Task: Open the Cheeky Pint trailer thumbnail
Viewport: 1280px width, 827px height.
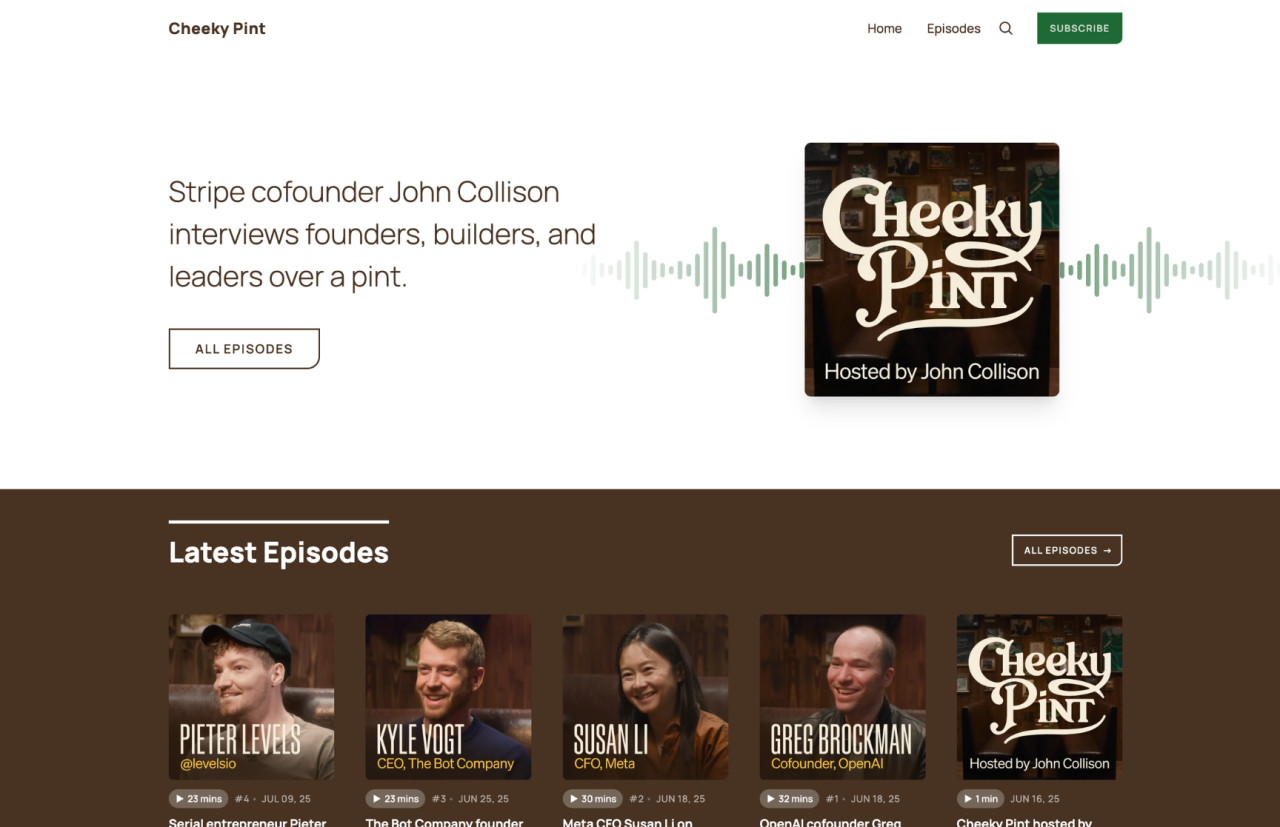Action: point(1040,697)
